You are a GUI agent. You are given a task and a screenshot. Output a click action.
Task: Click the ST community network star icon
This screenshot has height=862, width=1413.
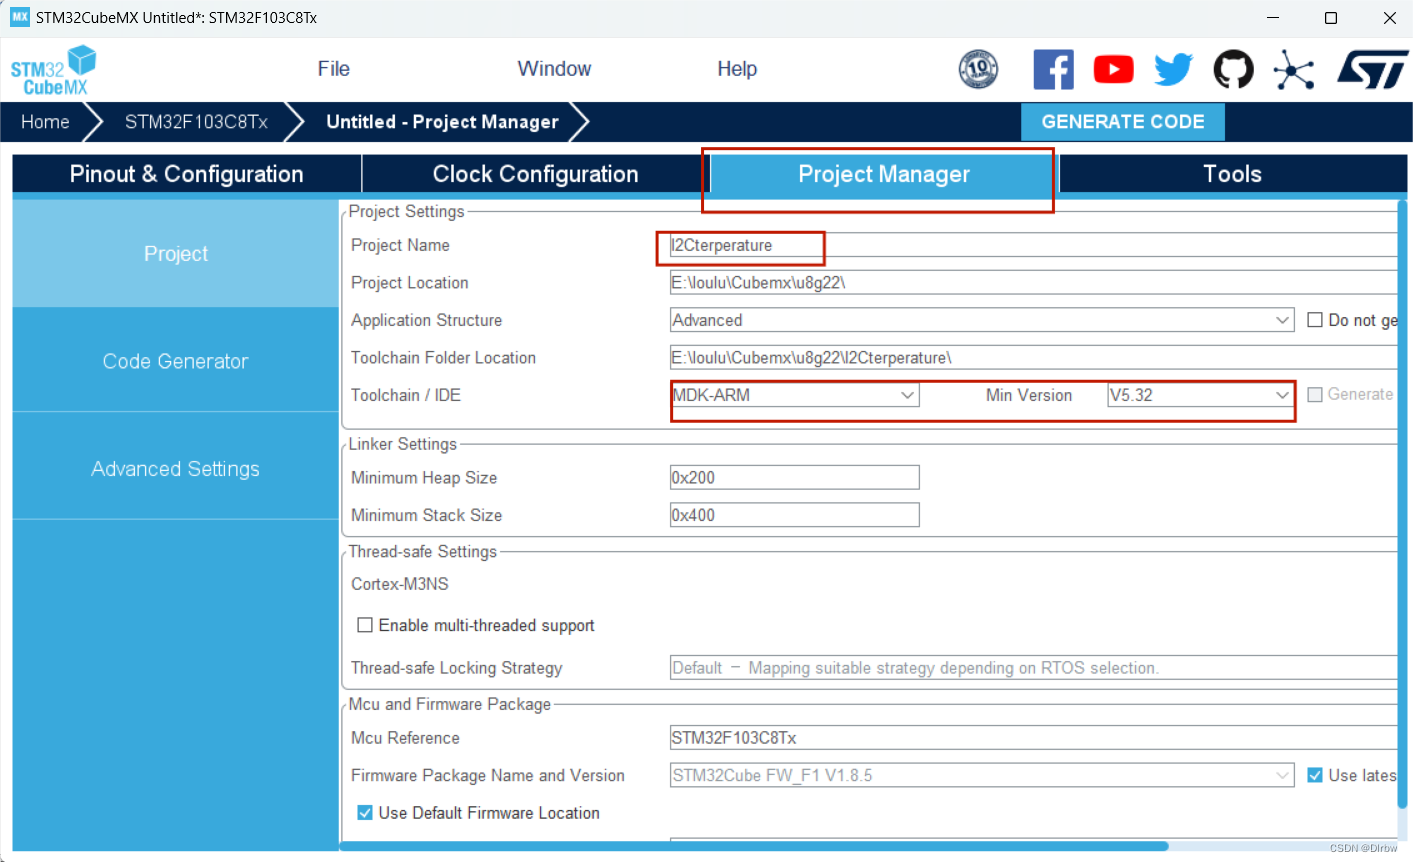[x=1294, y=70]
